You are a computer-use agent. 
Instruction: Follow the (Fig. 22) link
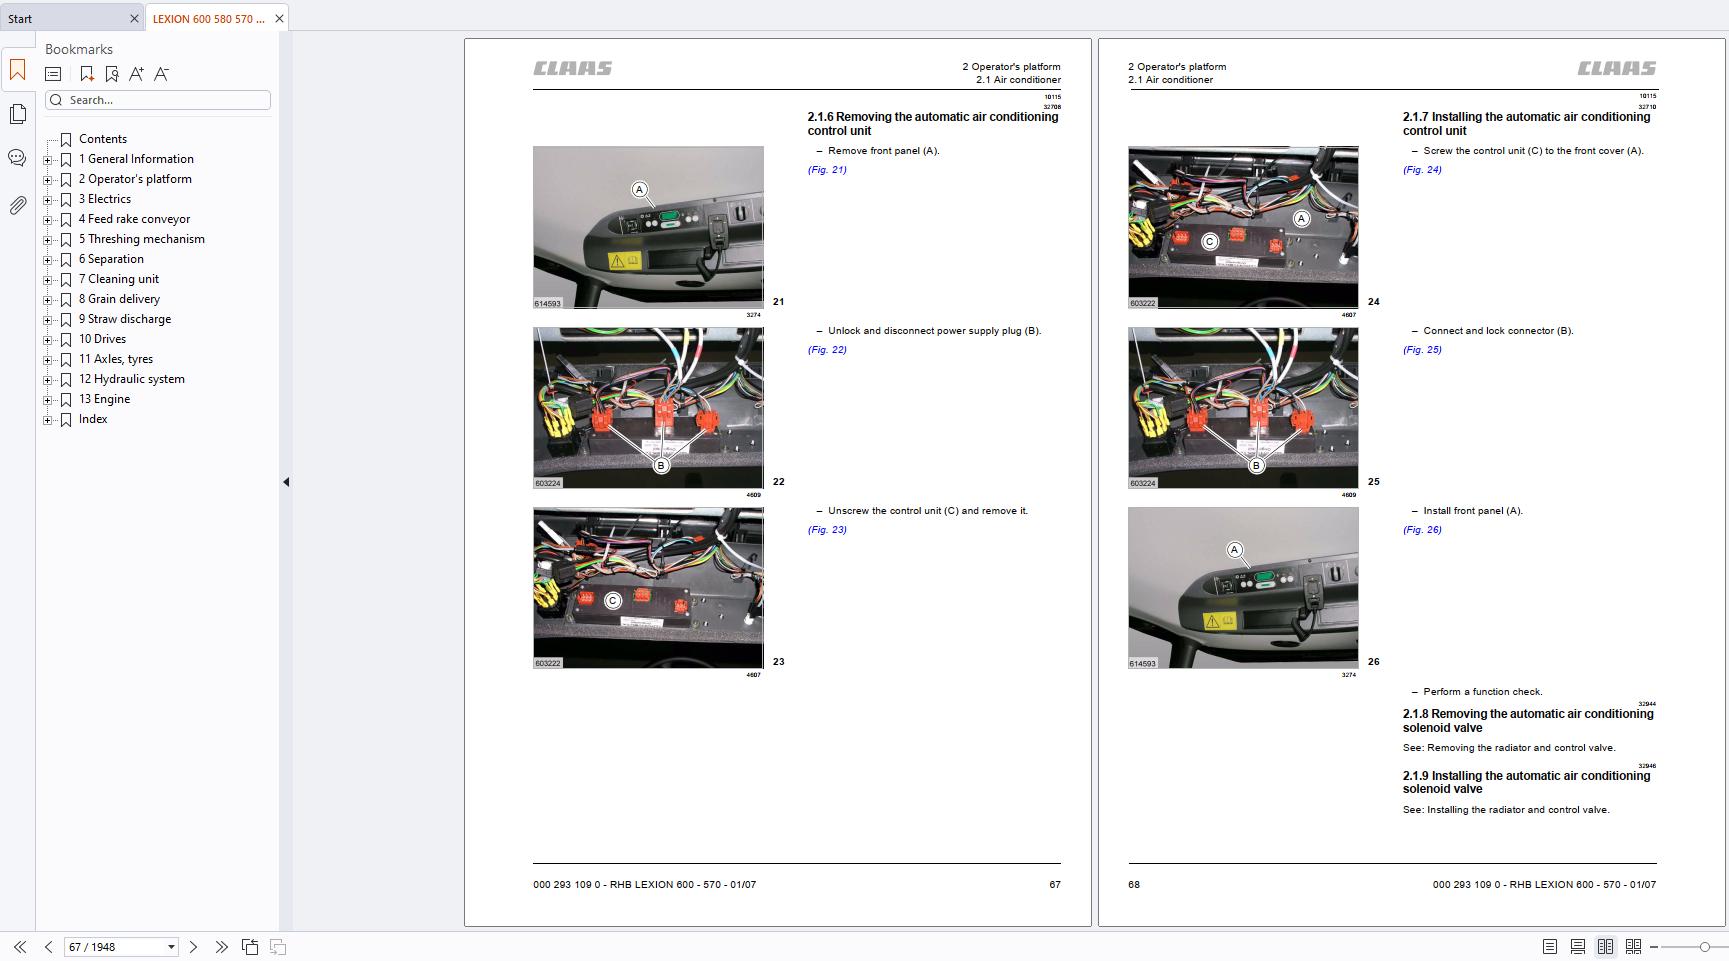(x=827, y=350)
